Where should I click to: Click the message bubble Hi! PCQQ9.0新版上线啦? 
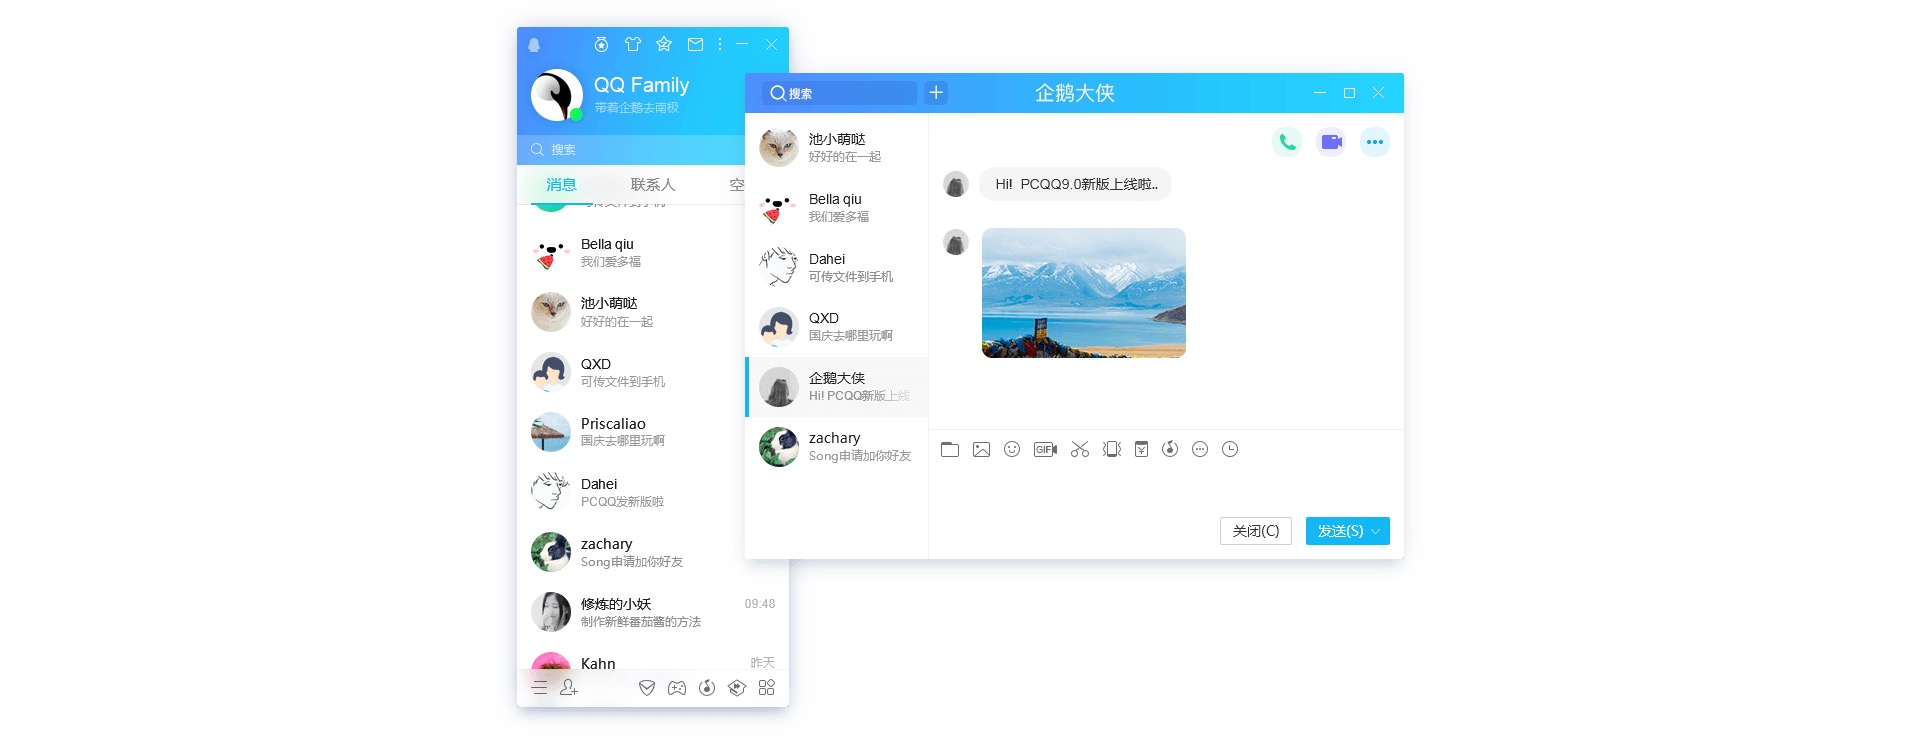coord(1076,184)
